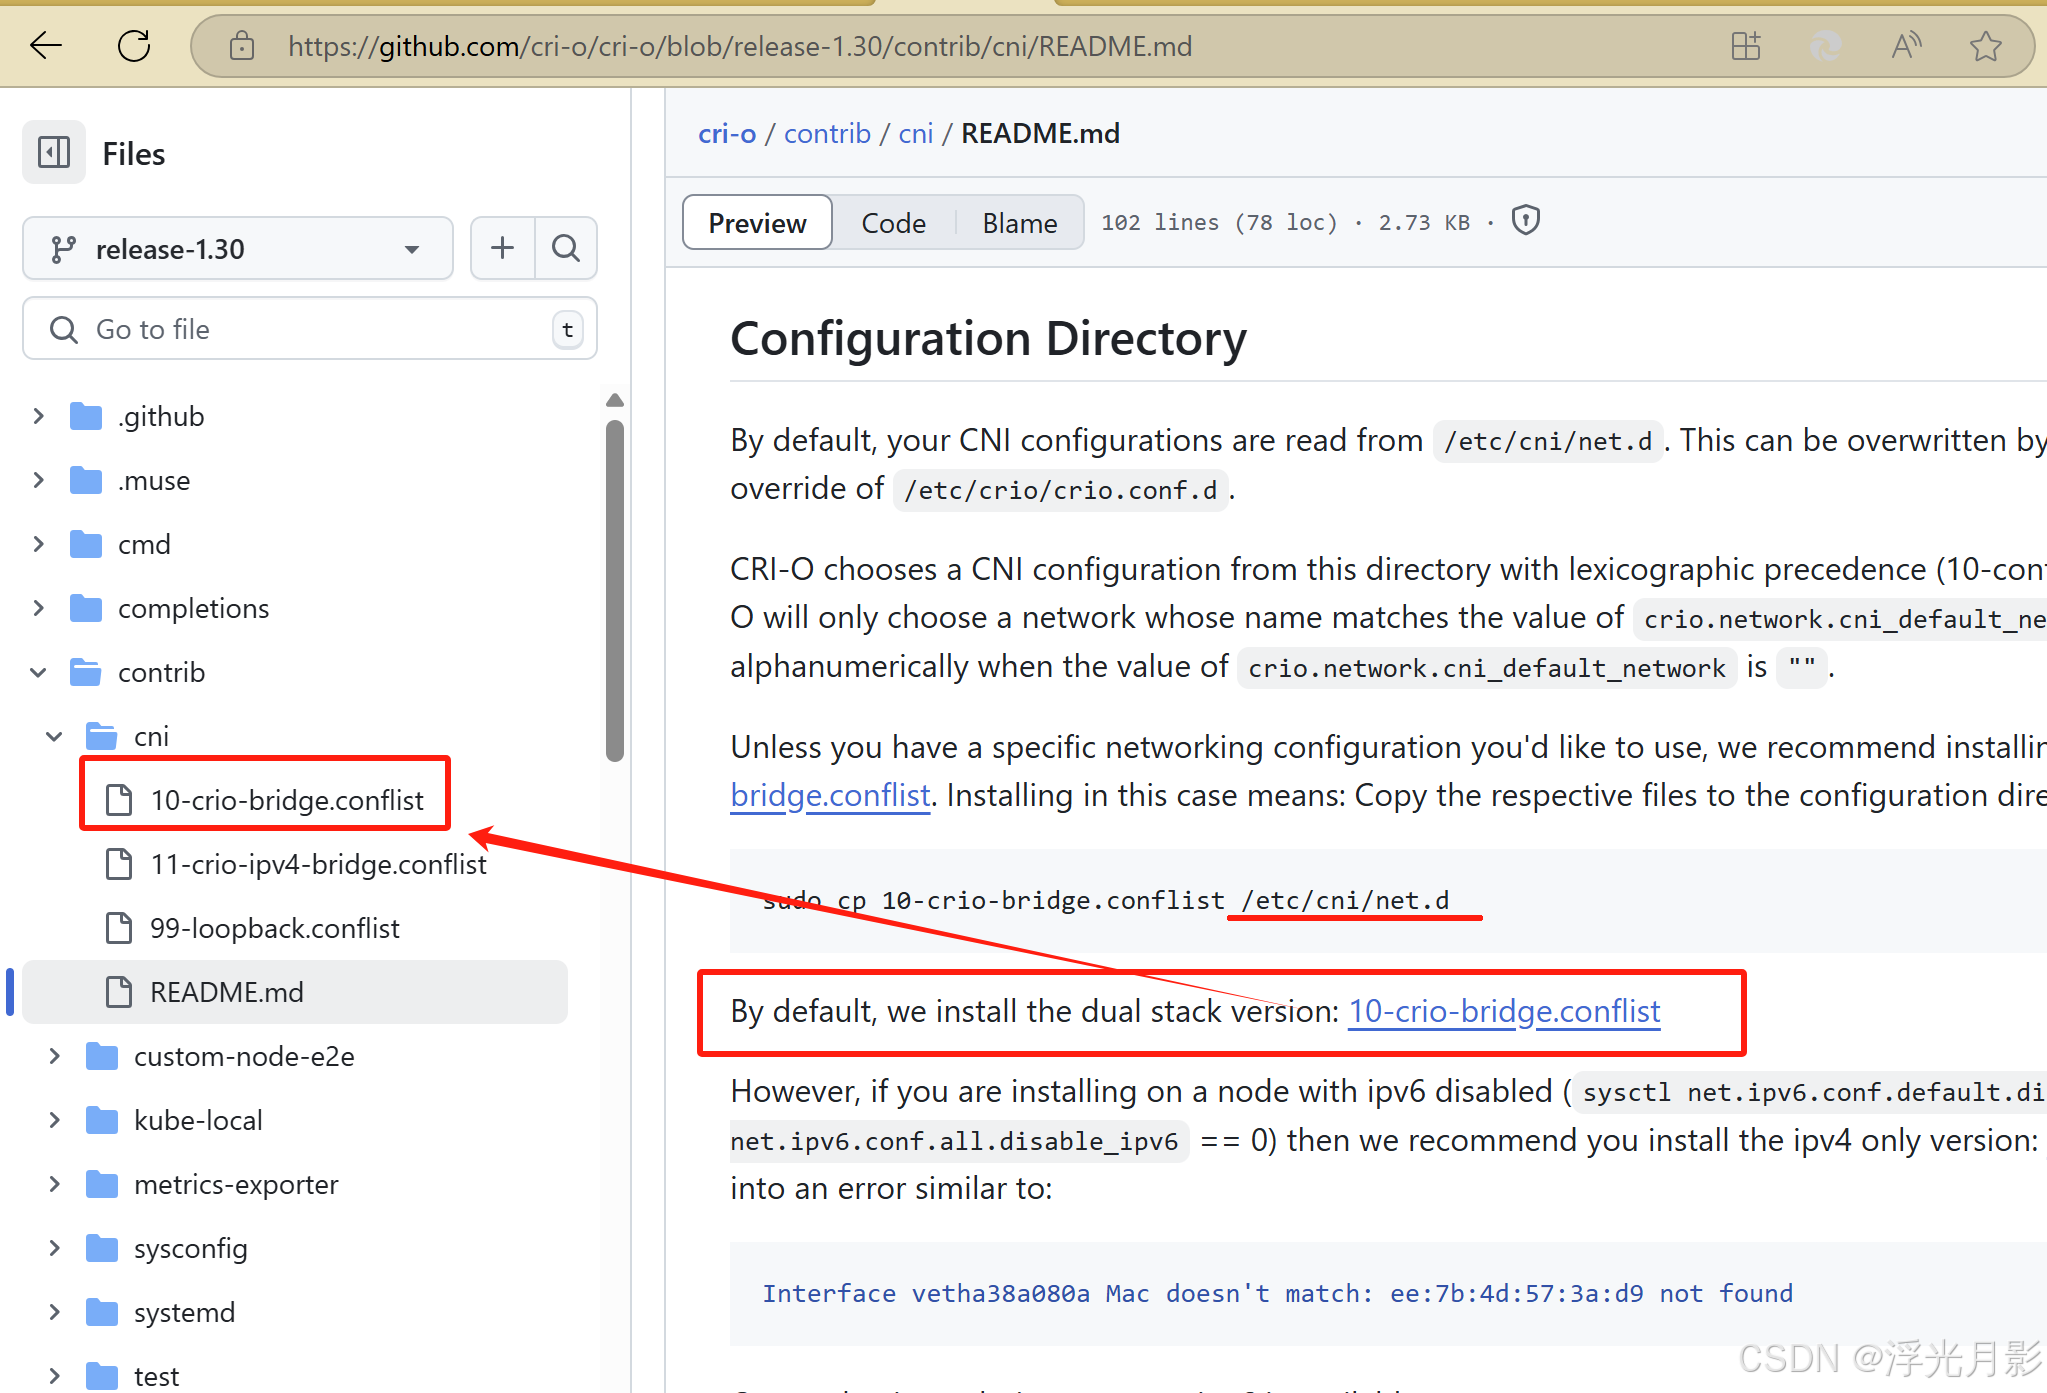Image resolution: width=2047 pixels, height=1393 pixels.
Task: Select the Preview tab
Action: coord(757,223)
